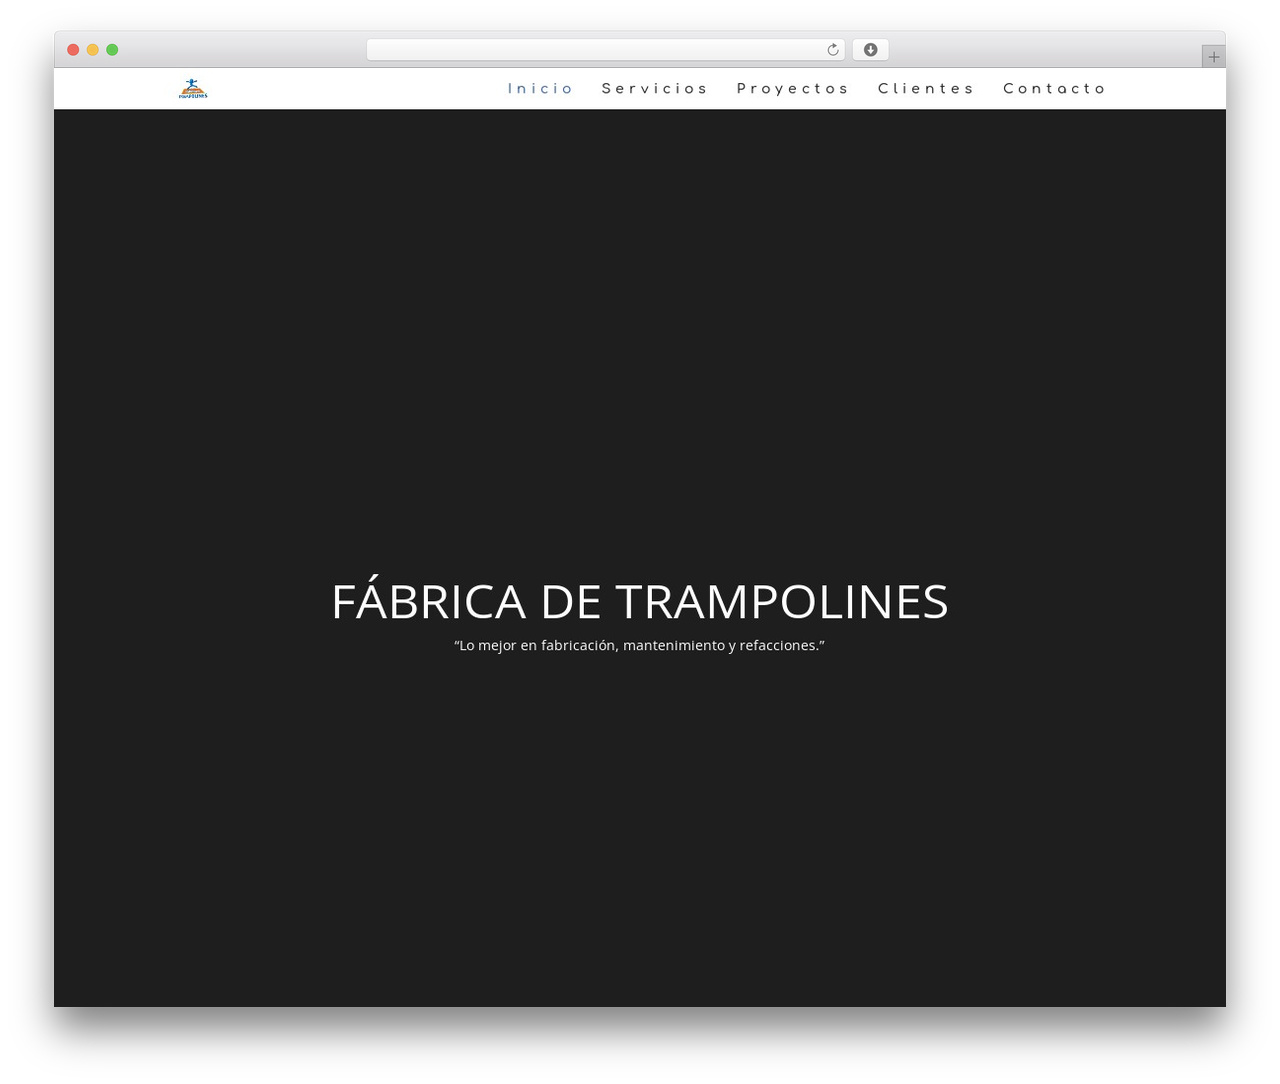Click the "Lo mejor en fabricación" tagline
Image resolution: width=1280 pixels, height=1084 pixels.
[x=640, y=646]
